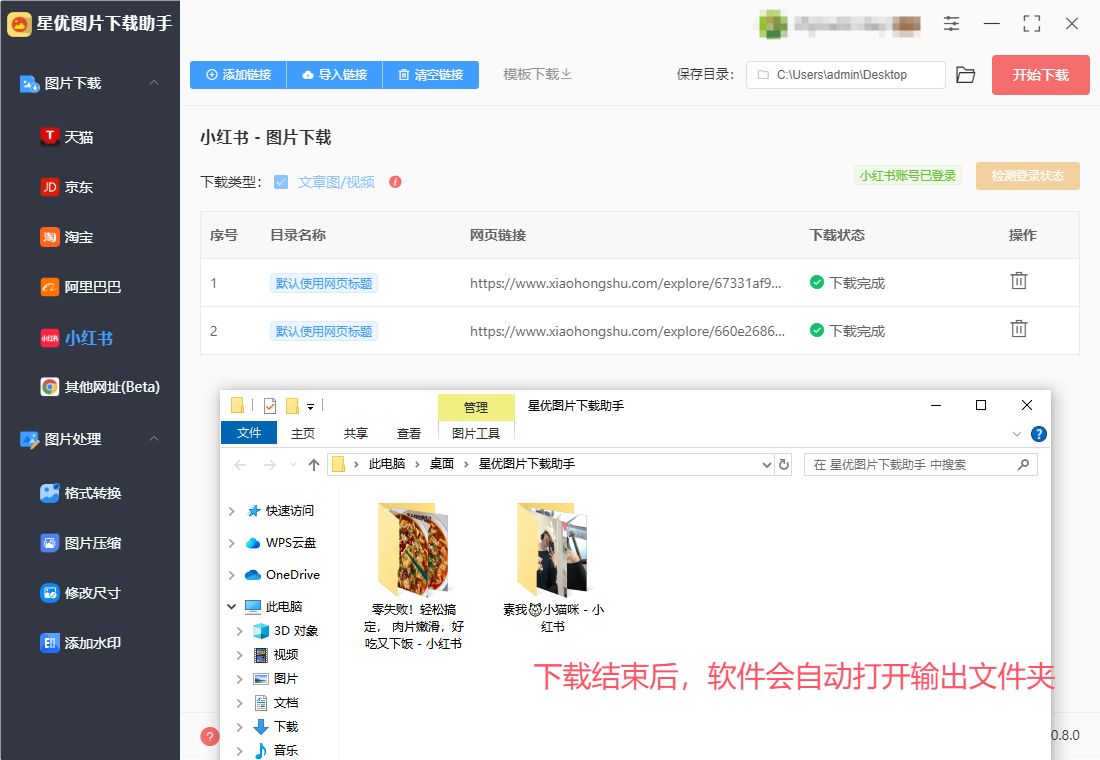The image size is (1100, 760).
Task: Click the 管理 contextual tab
Action: point(476,407)
